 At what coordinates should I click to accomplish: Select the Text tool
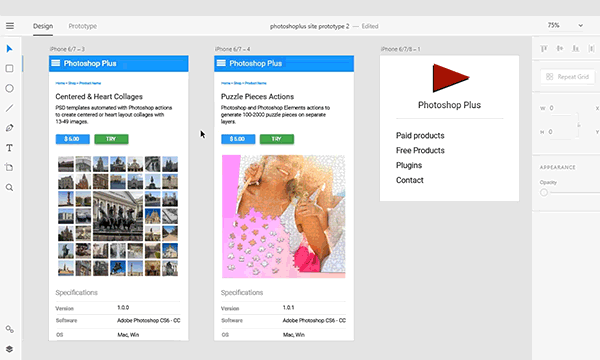10,148
